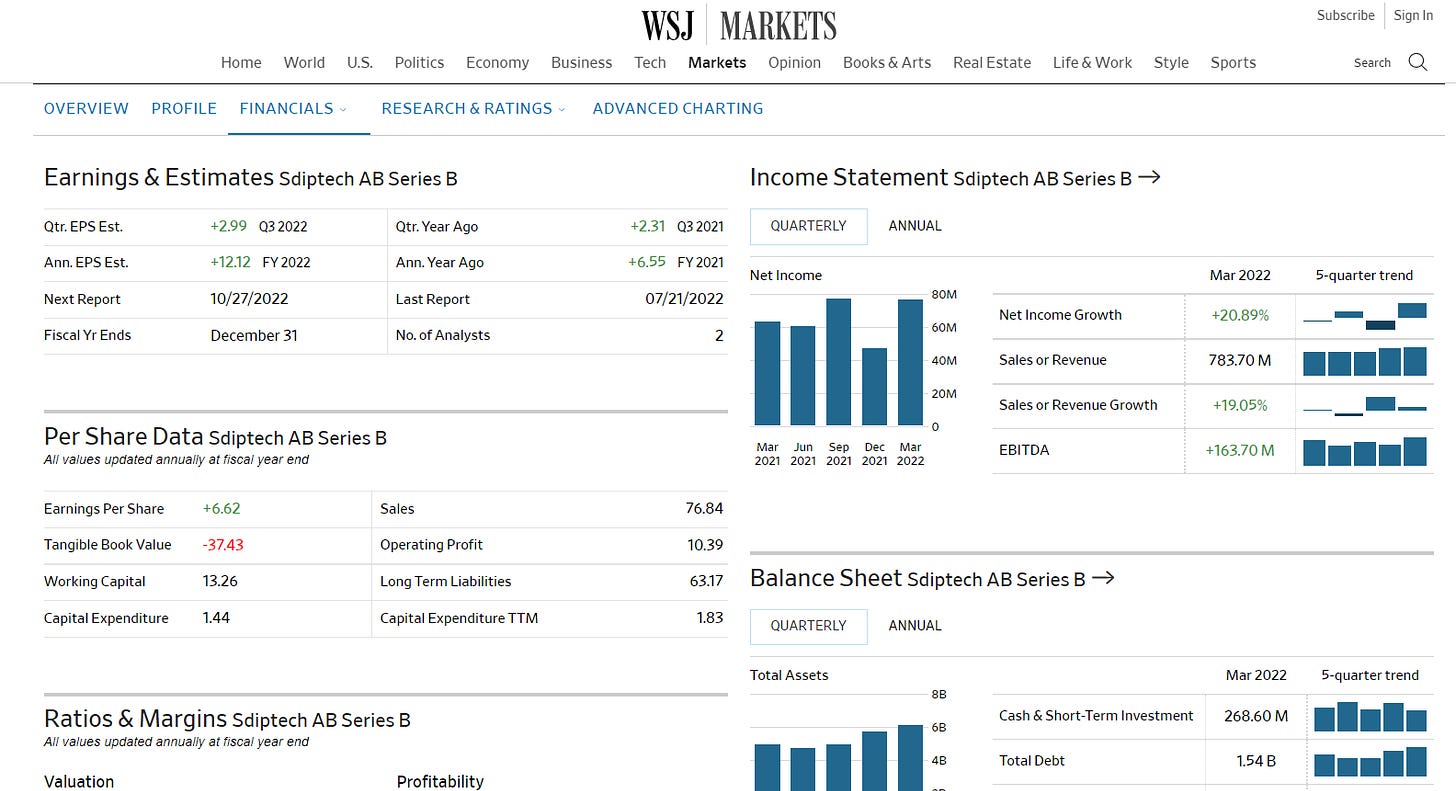Click the Long Term Liabilities value 63.17
This screenshot has width=1456, height=791.
pos(706,581)
